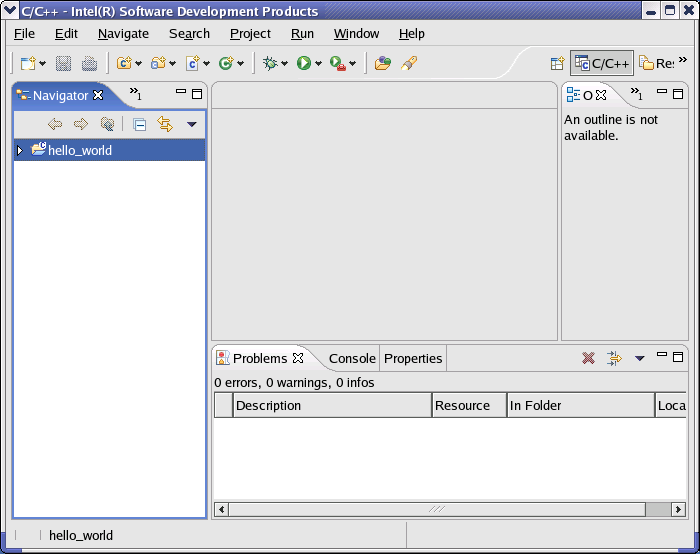Open New Source File dropdown arrow
The image size is (700, 554).
pos(206,64)
